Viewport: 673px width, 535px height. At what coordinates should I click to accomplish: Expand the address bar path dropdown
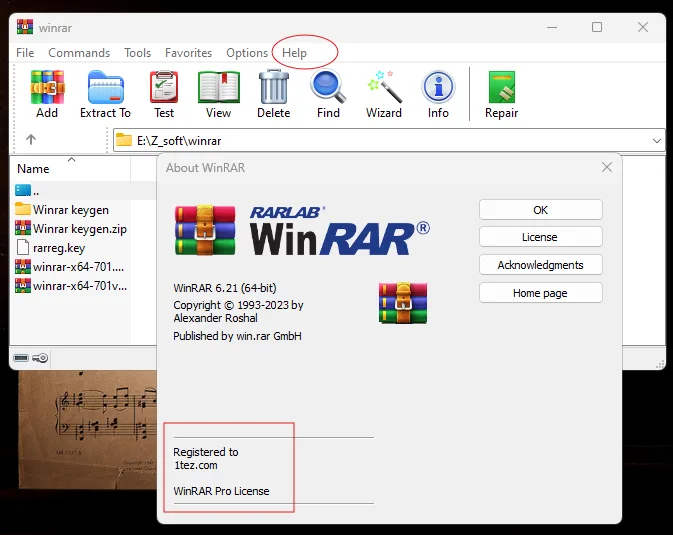[656, 140]
